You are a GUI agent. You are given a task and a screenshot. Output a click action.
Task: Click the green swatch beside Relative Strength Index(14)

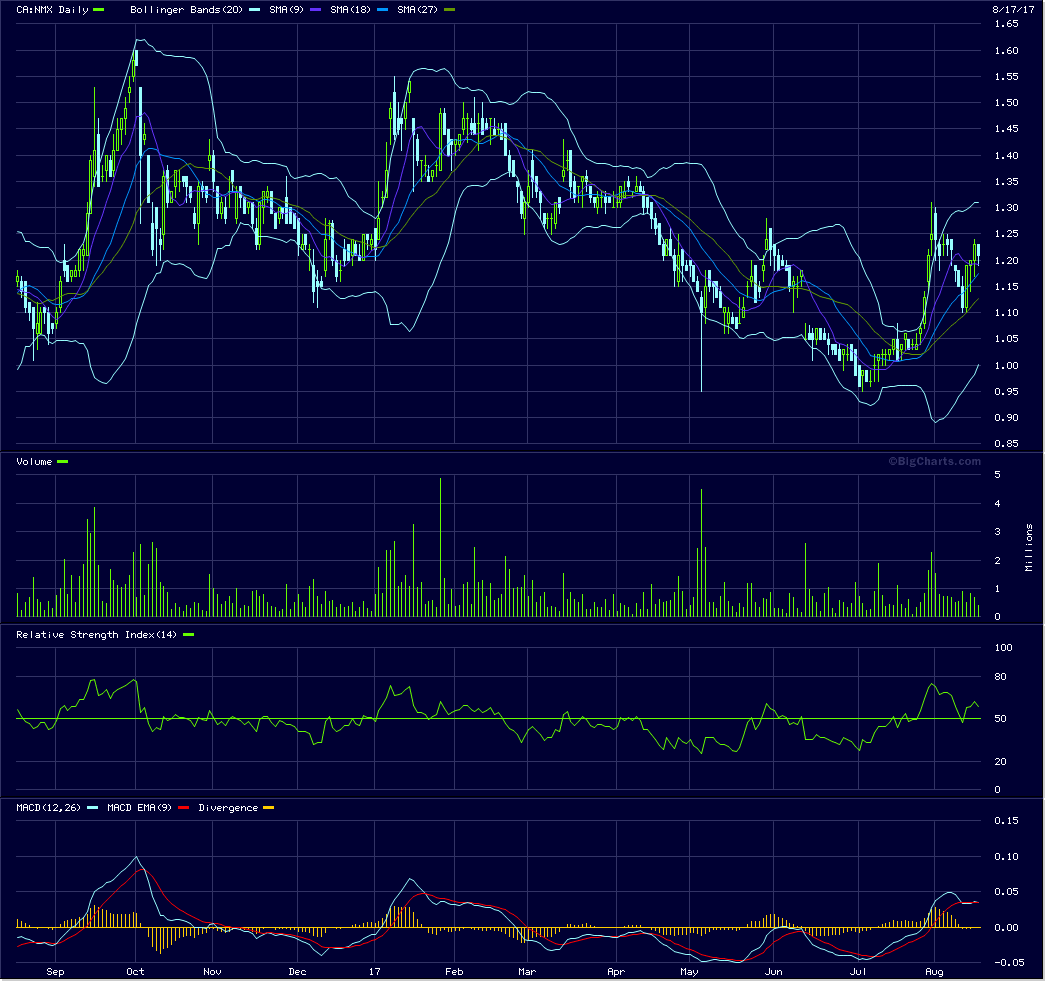(189, 635)
